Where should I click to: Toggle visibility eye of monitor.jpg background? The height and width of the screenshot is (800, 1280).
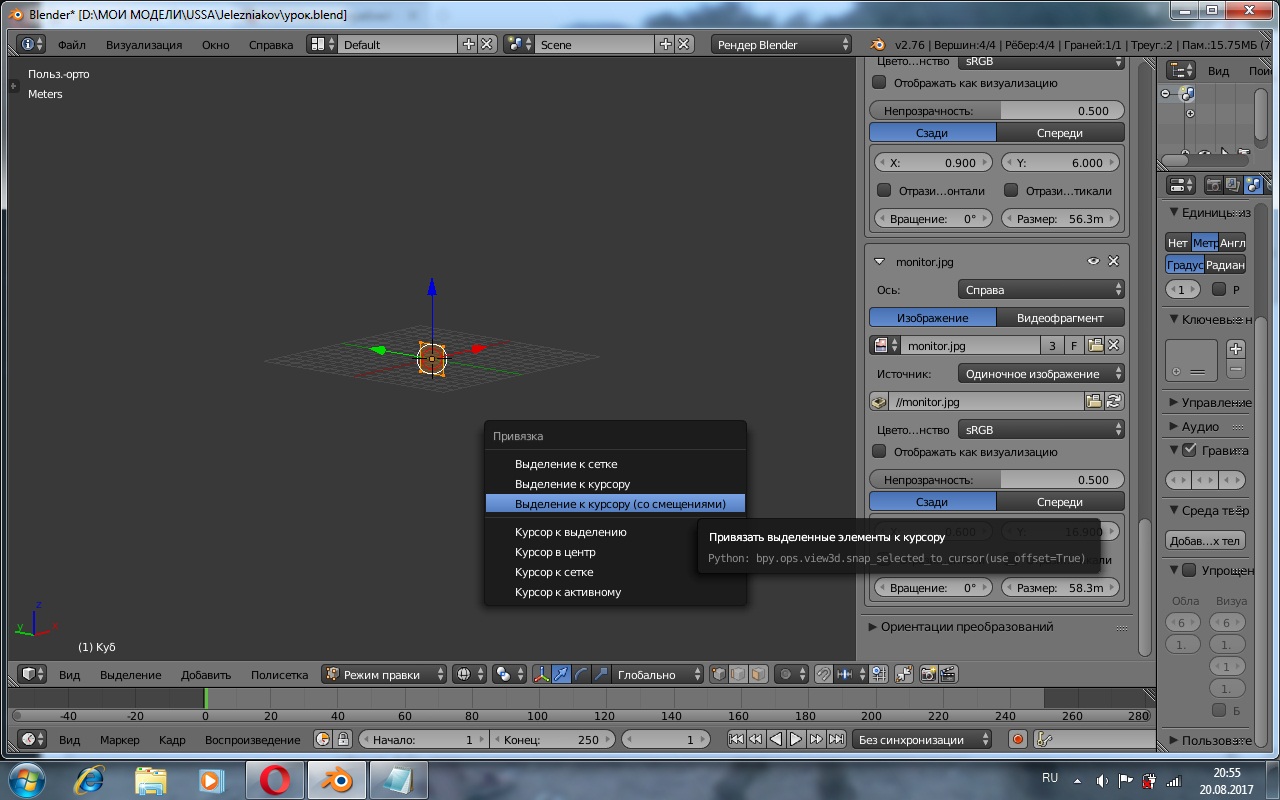click(x=1093, y=261)
